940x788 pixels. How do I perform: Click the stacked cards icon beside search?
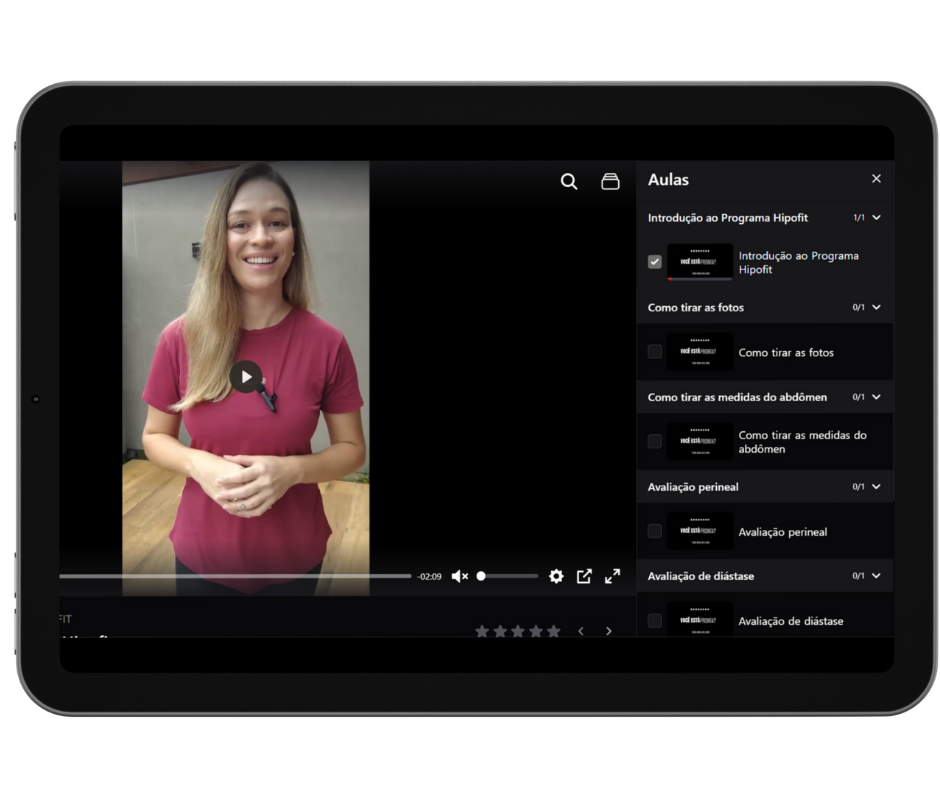coord(610,181)
